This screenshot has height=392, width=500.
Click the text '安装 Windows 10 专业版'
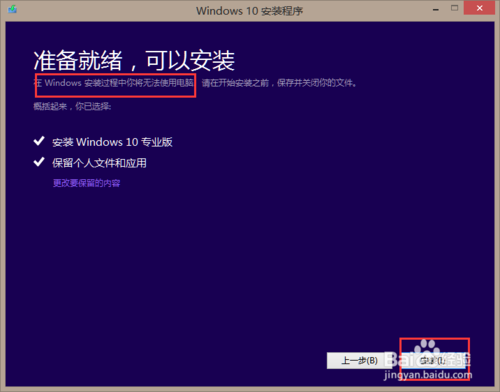[x=112, y=142]
